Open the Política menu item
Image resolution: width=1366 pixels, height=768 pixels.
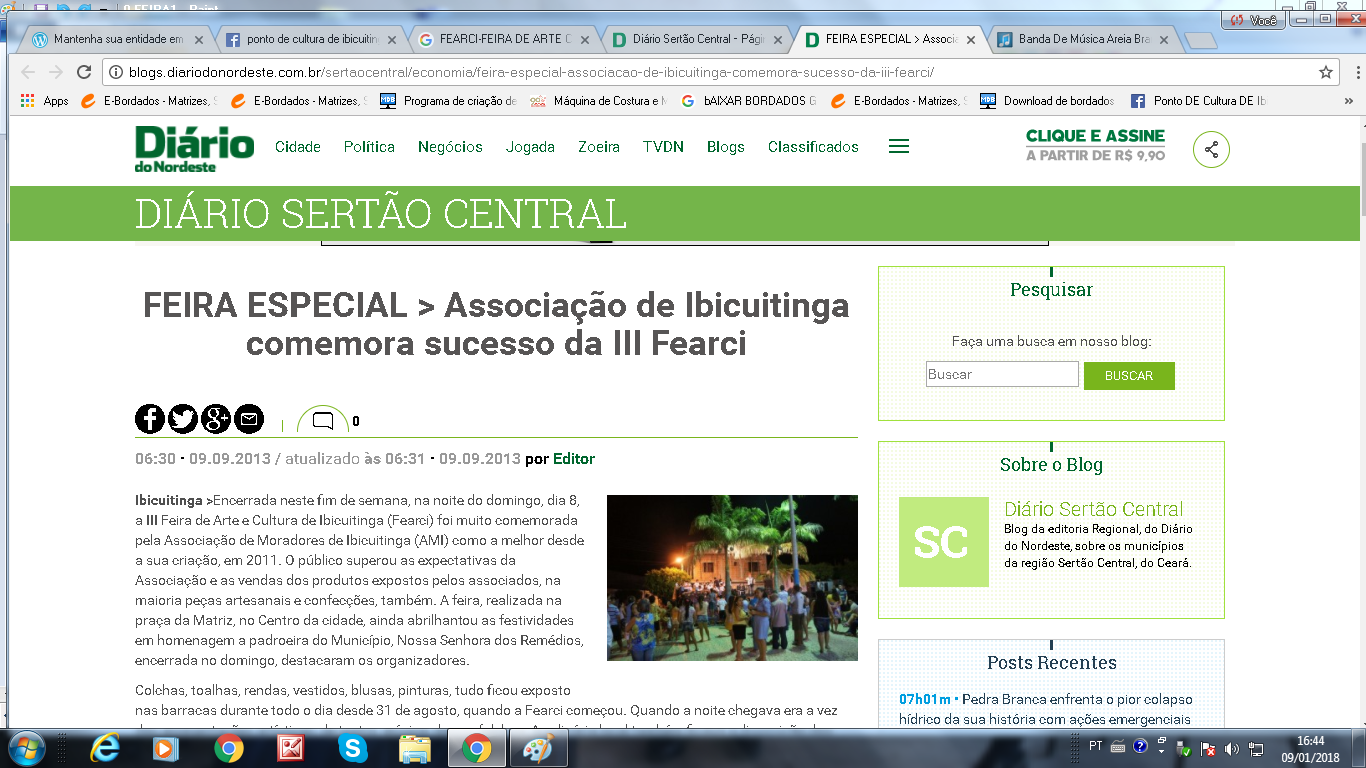(369, 147)
